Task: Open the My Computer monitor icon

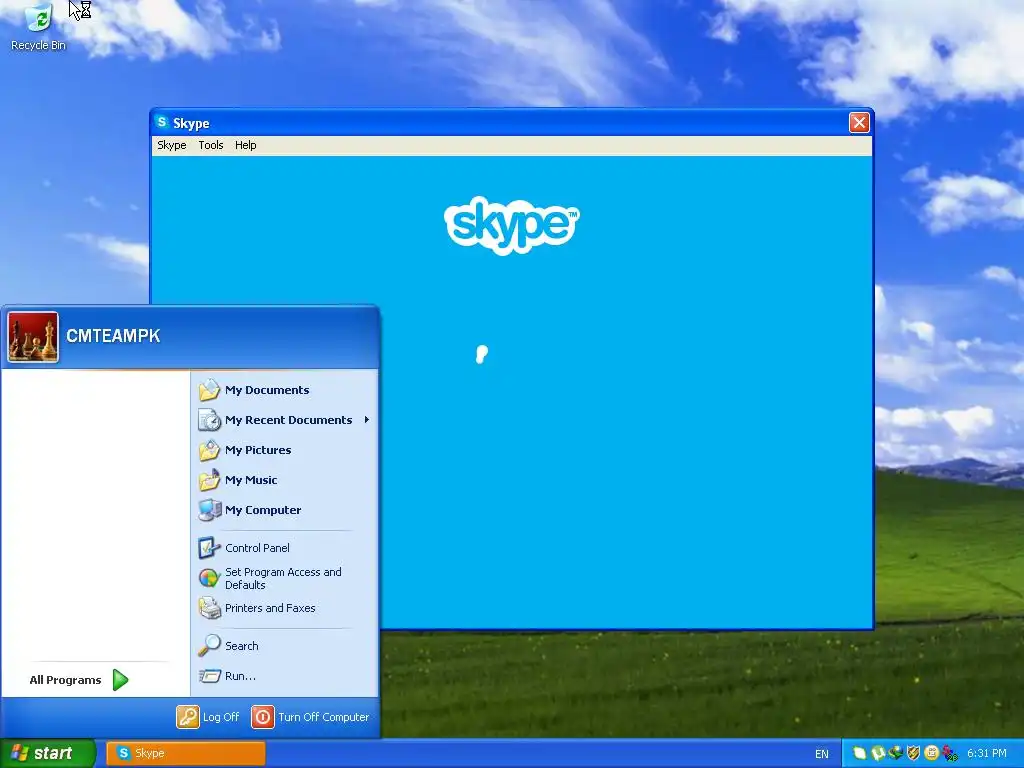Action: click(x=209, y=510)
